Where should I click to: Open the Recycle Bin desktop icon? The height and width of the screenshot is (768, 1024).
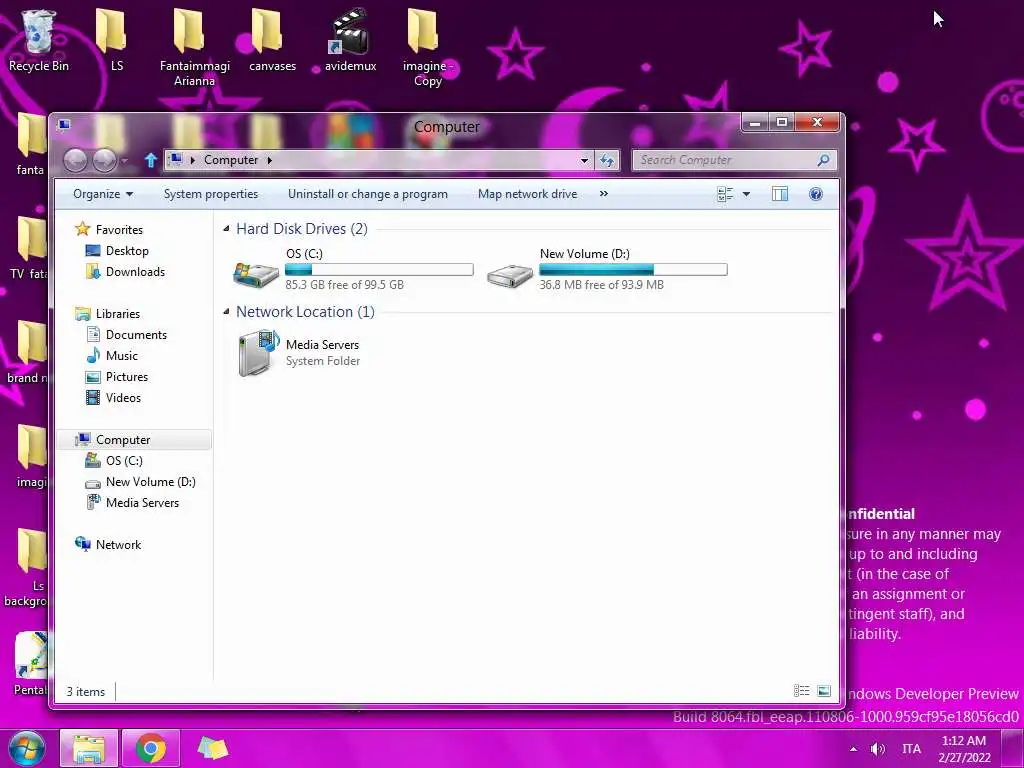(x=38, y=40)
